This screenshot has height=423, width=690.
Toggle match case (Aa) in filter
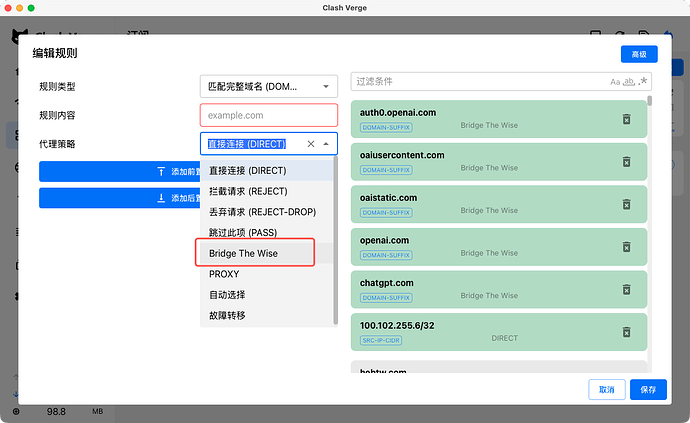(615, 82)
